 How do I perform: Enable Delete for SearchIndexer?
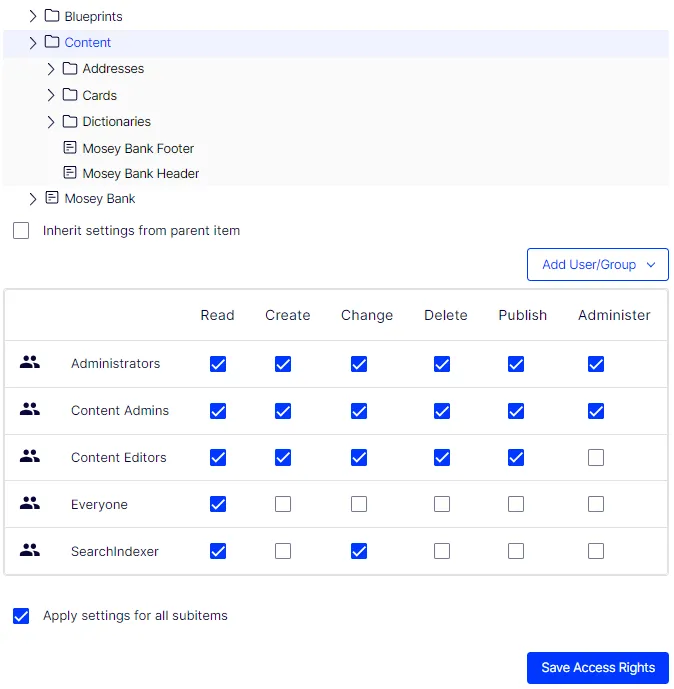[442, 551]
